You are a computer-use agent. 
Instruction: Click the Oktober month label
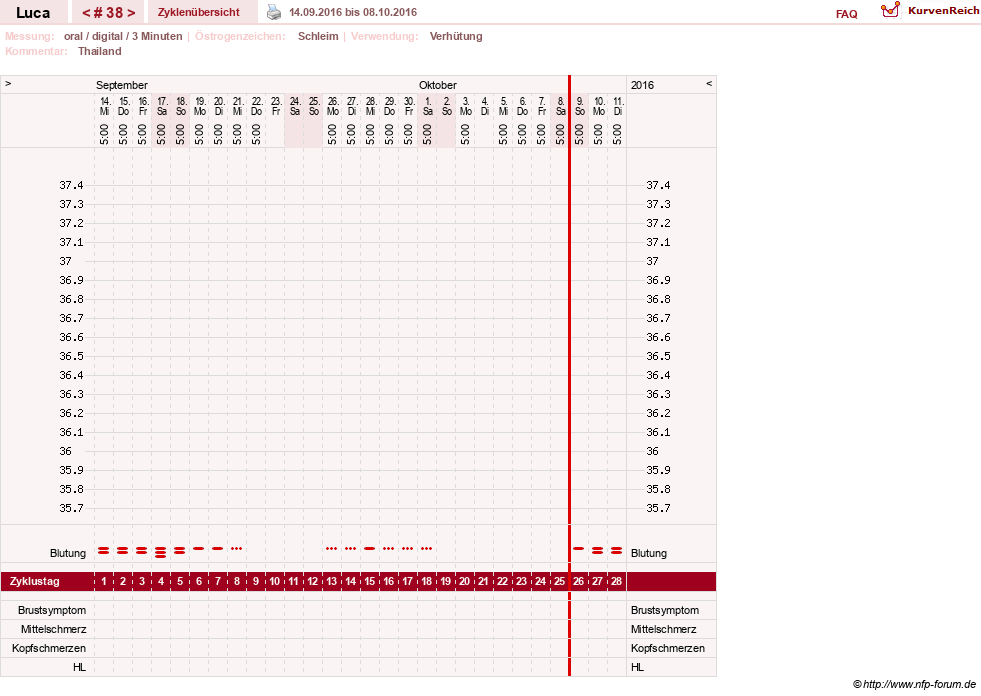pos(438,85)
